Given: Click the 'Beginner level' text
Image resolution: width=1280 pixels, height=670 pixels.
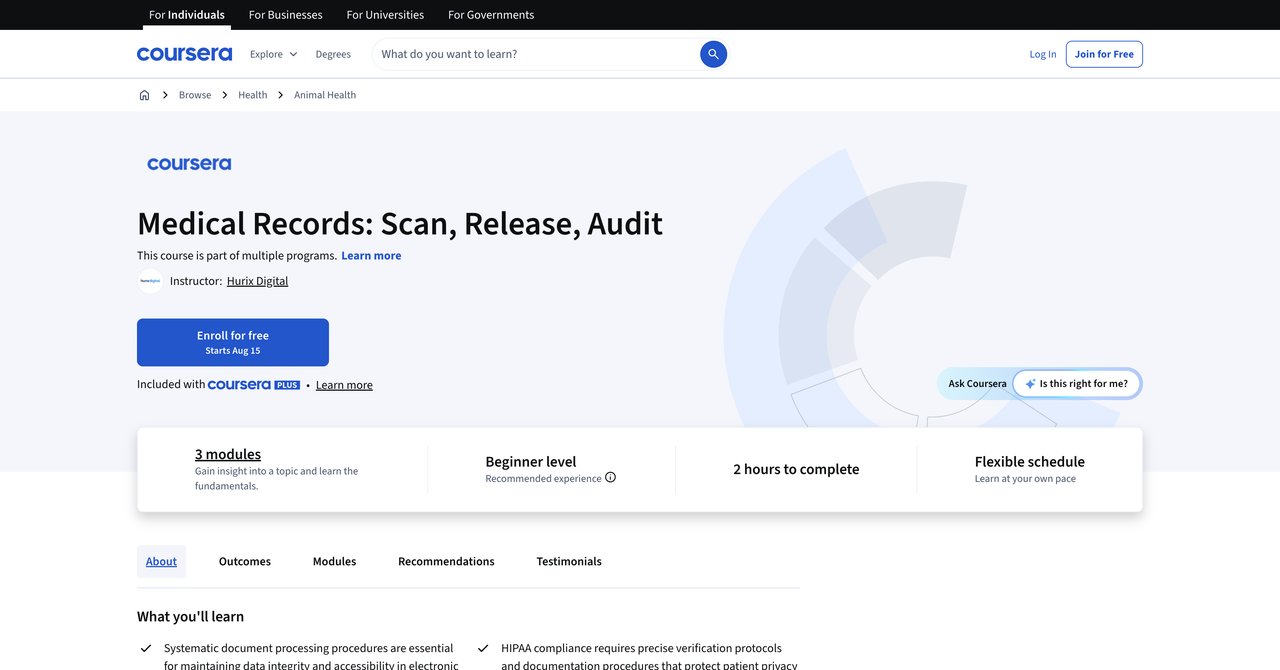Looking at the screenshot, I should pyautogui.click(x=531, y=461).
